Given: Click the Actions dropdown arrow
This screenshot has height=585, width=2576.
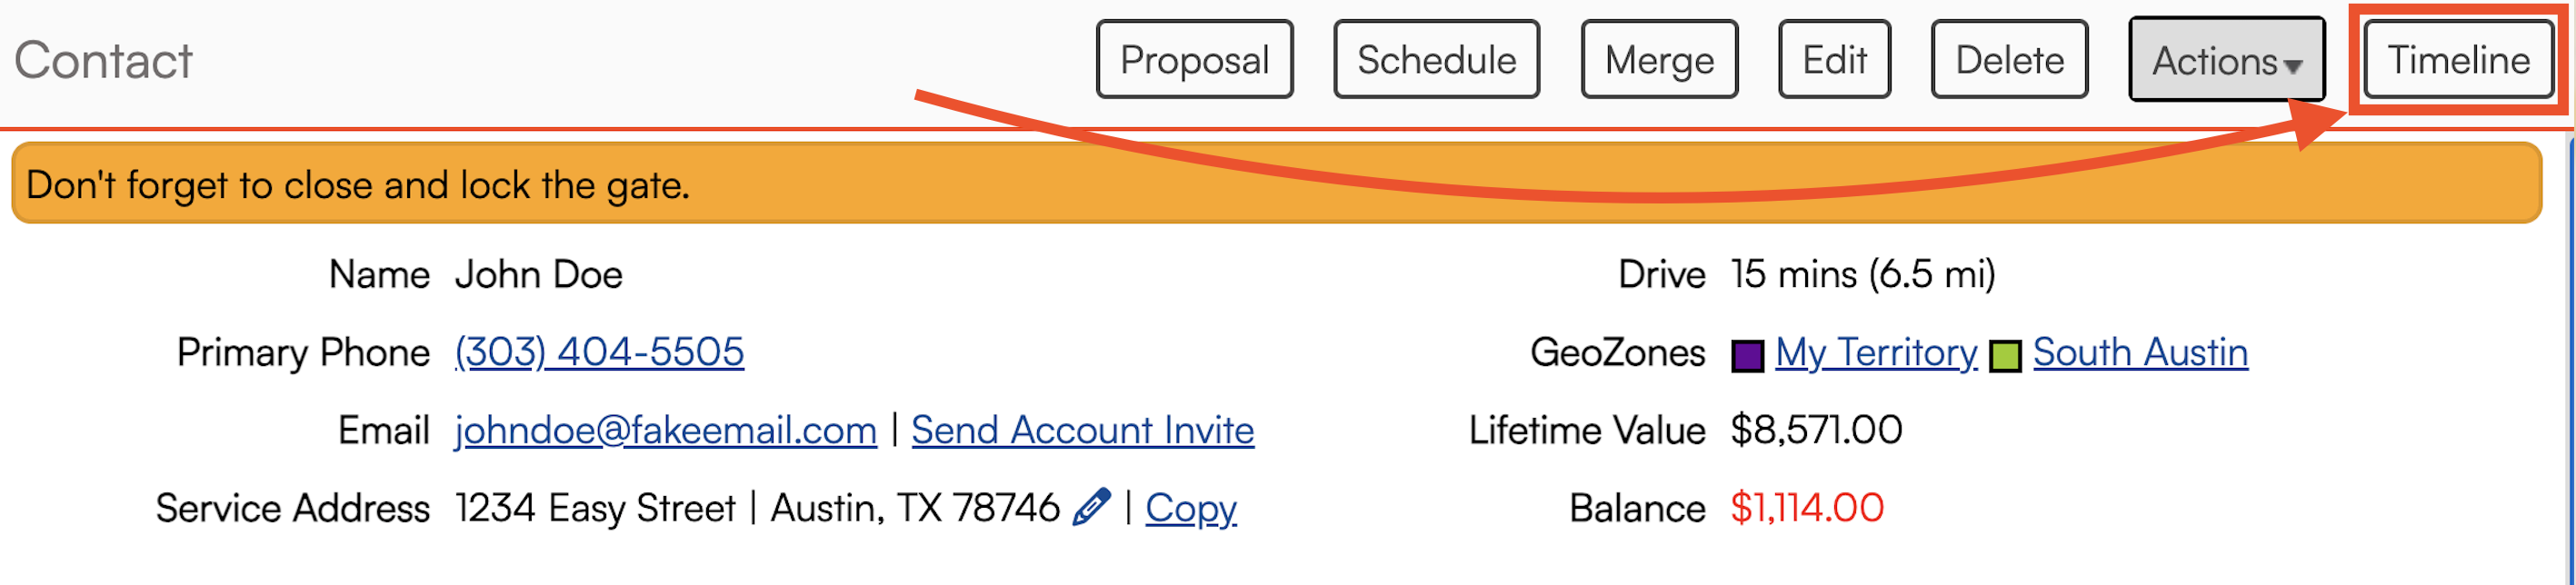Looking at the screenshot, I should coord(2294,66).
